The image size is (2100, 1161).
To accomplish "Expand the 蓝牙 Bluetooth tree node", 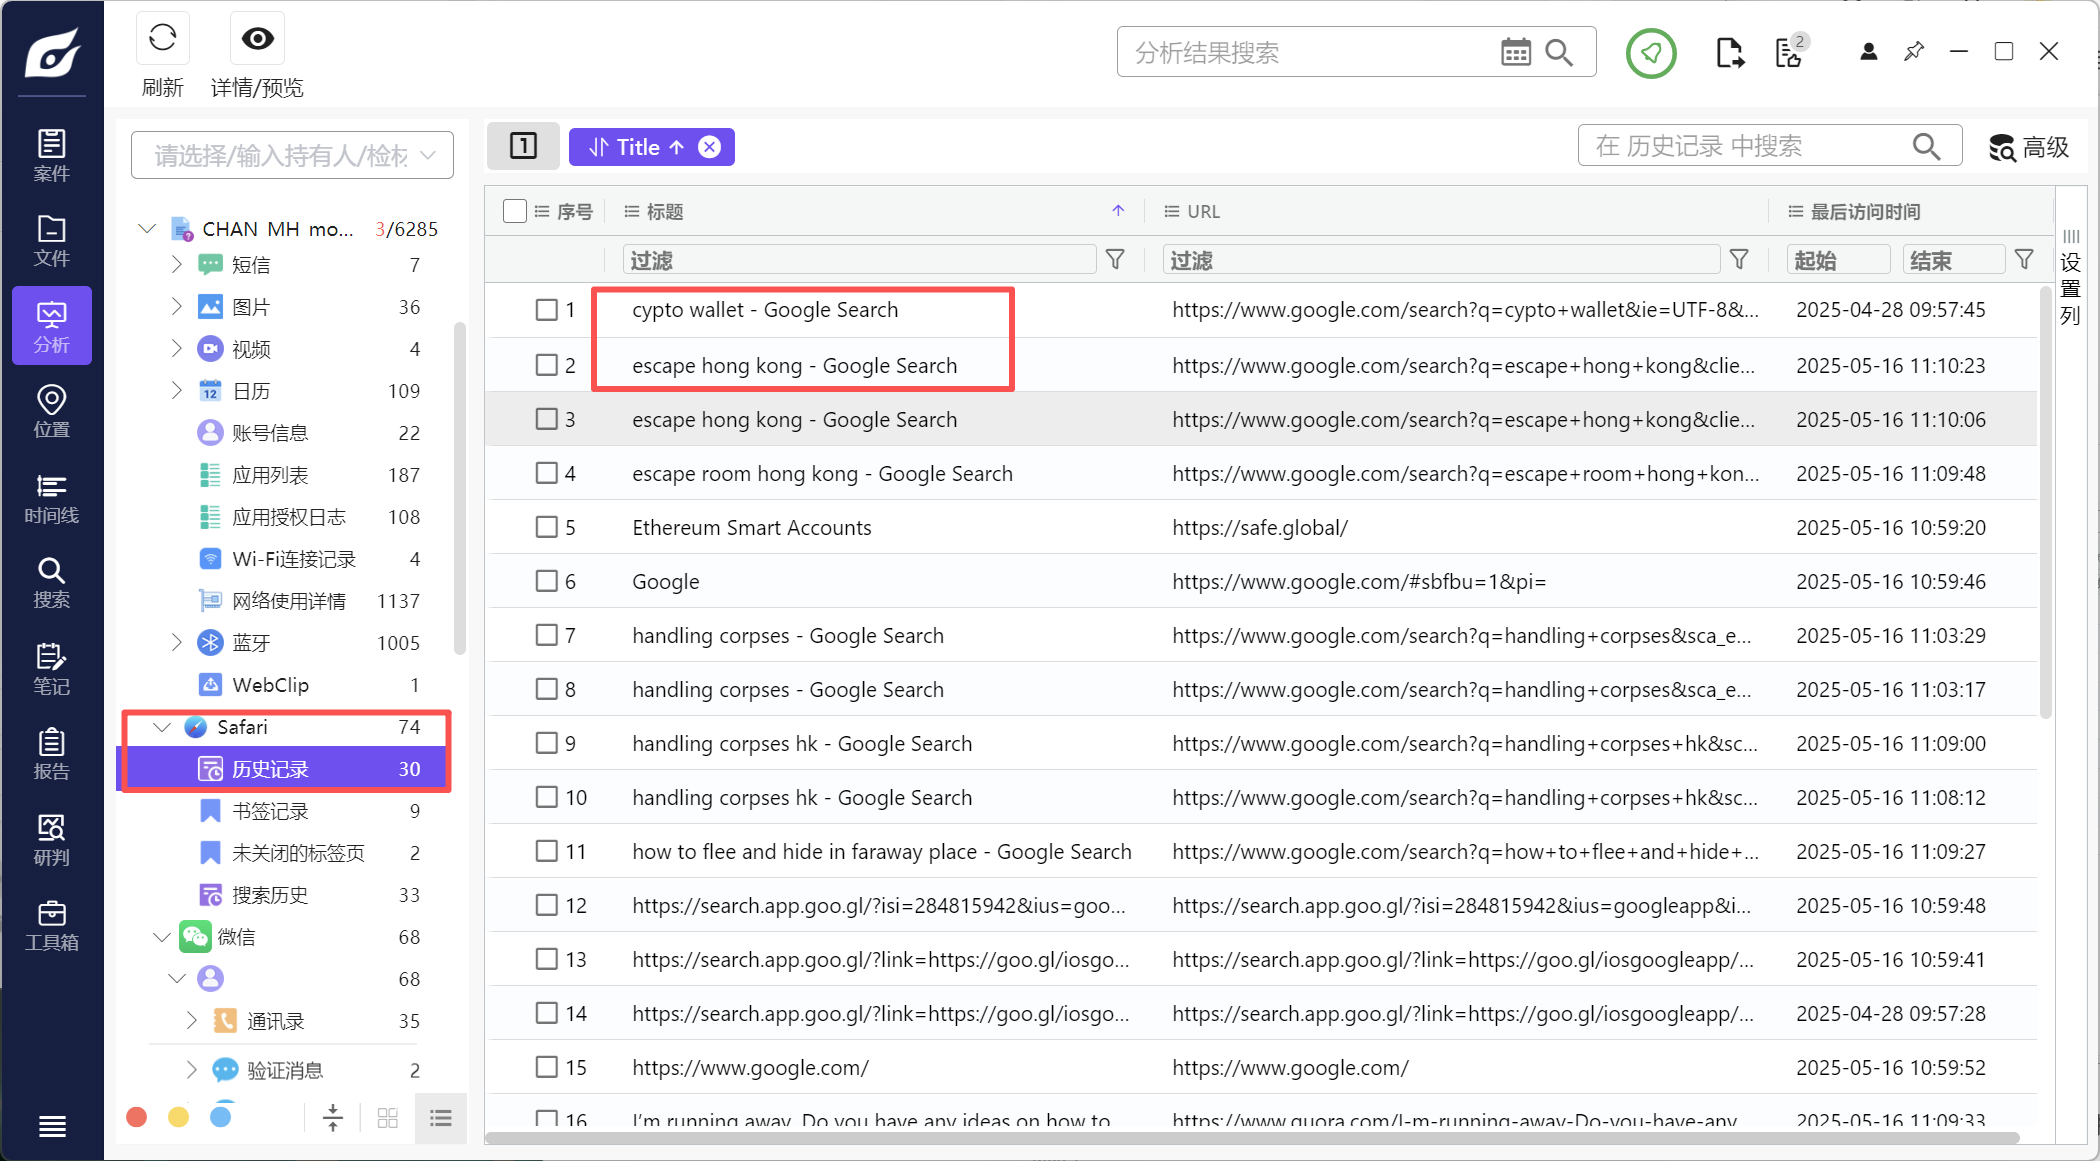I will point(176,643).
